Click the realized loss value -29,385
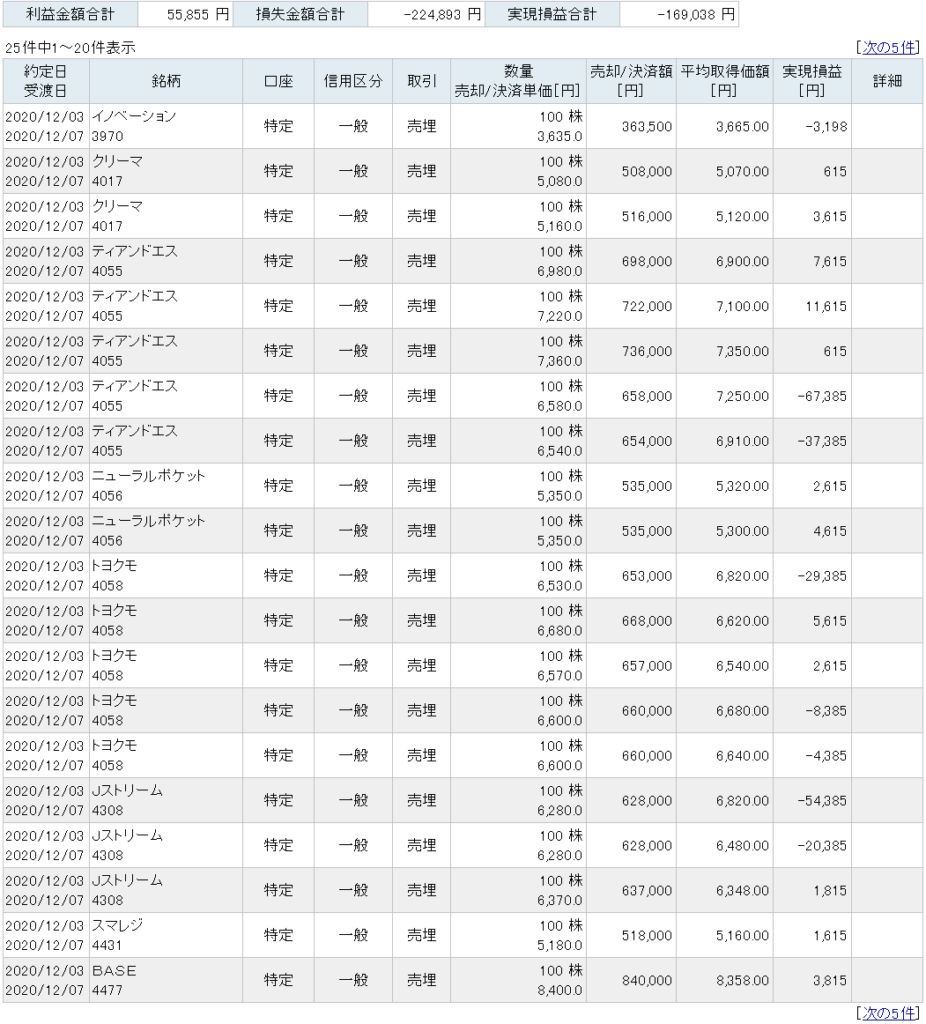The image size is (926, 1024). tap(822, 576)
